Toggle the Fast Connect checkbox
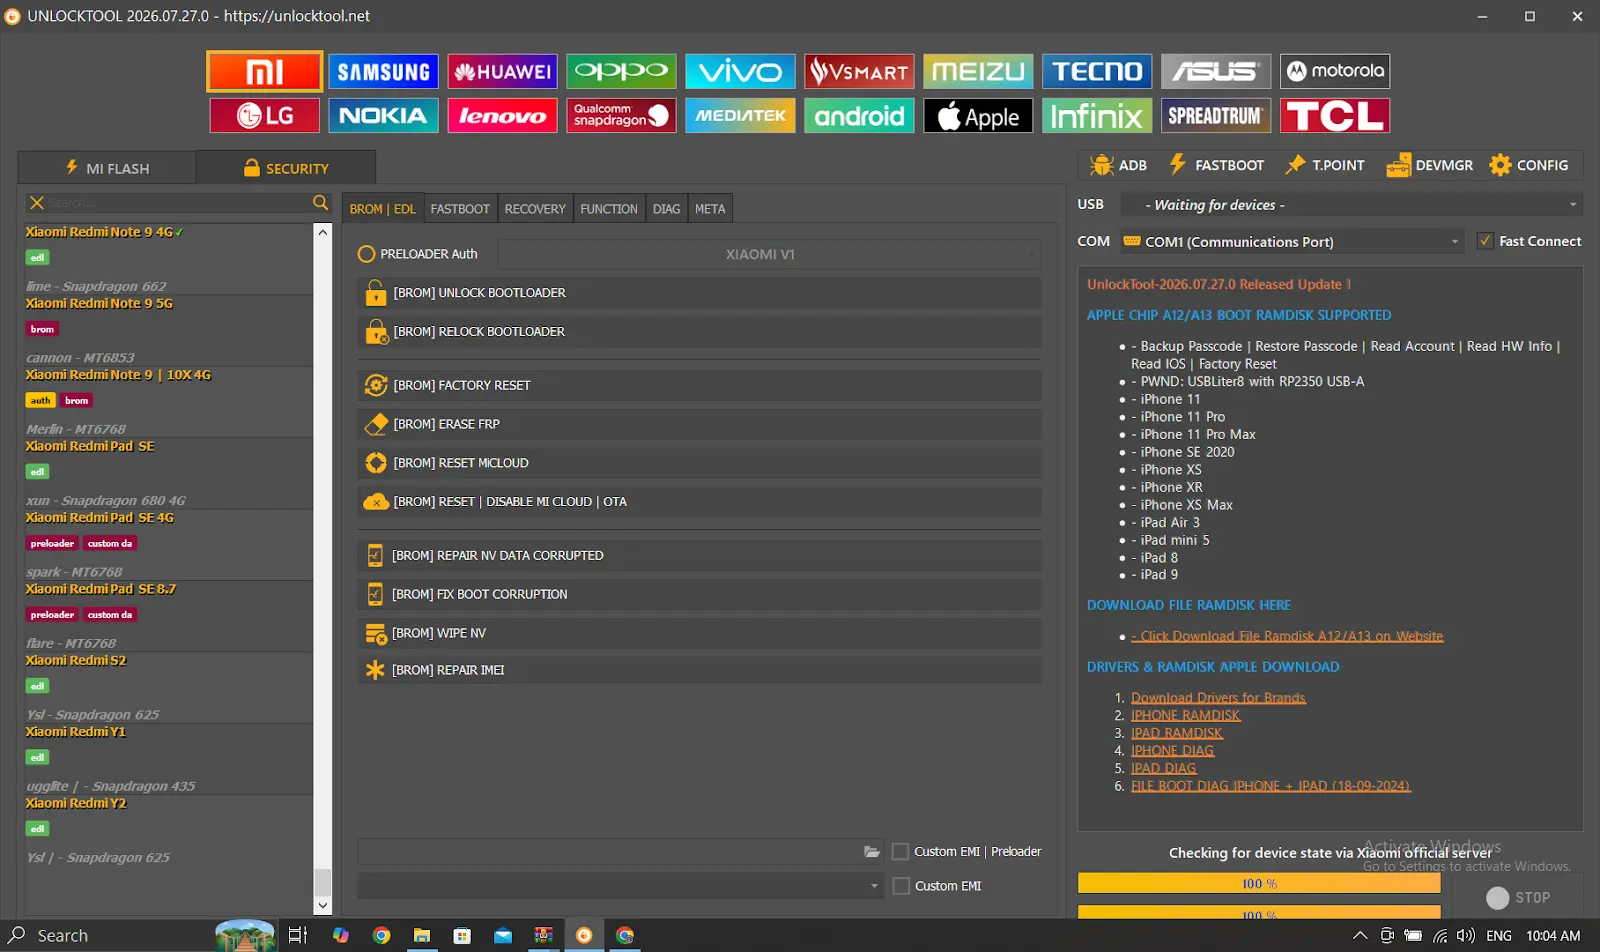 click(1485, 241)
